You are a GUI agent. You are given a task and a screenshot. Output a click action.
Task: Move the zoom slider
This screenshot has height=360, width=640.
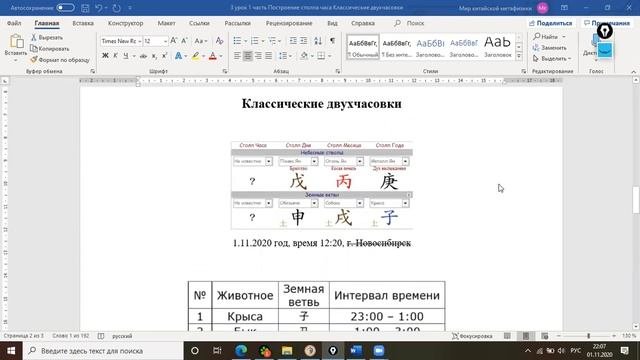coord(588,336)
